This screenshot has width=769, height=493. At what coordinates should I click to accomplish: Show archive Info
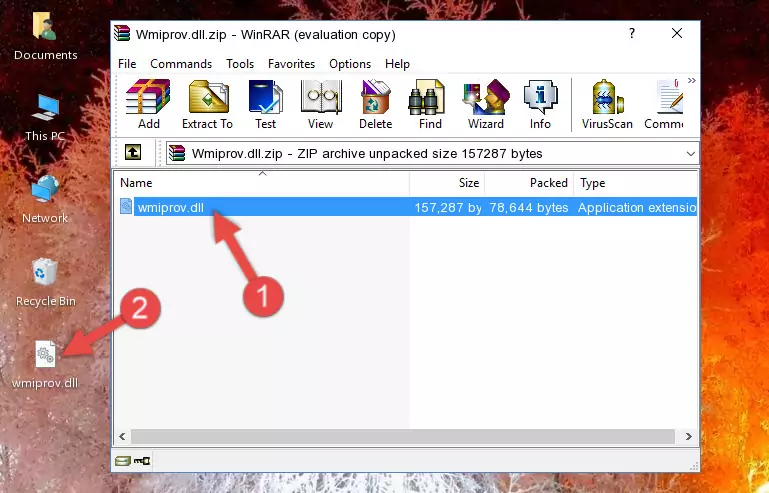click(x=540, y=104)
